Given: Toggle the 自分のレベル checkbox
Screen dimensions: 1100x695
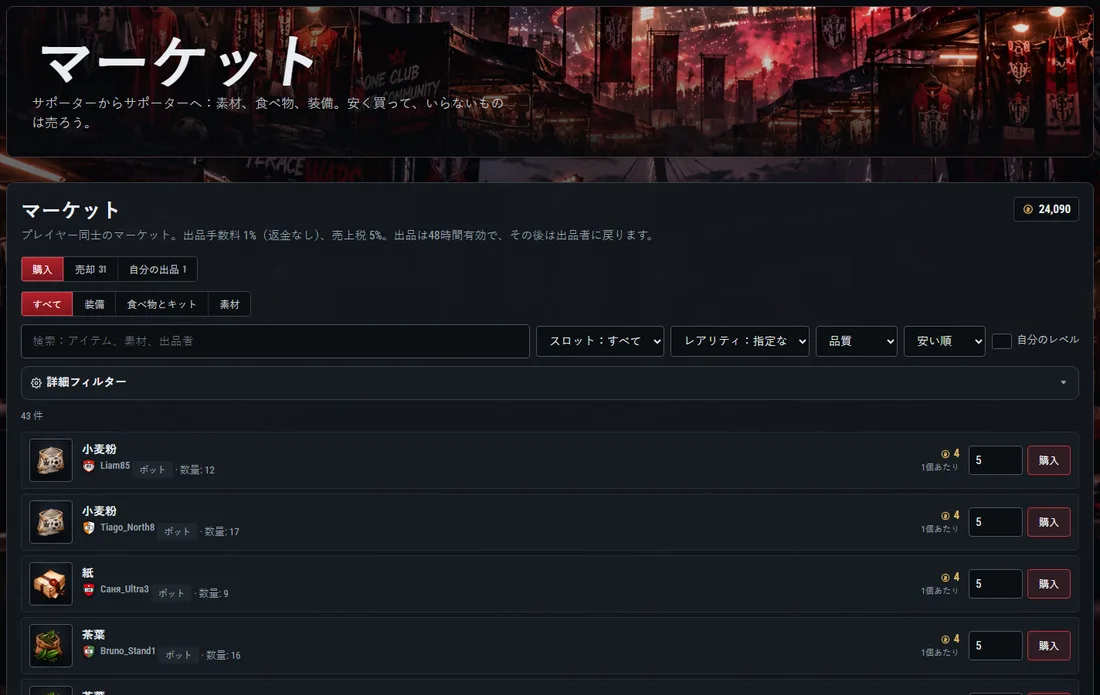Looking at the screenshot, I should point(1001,341).
